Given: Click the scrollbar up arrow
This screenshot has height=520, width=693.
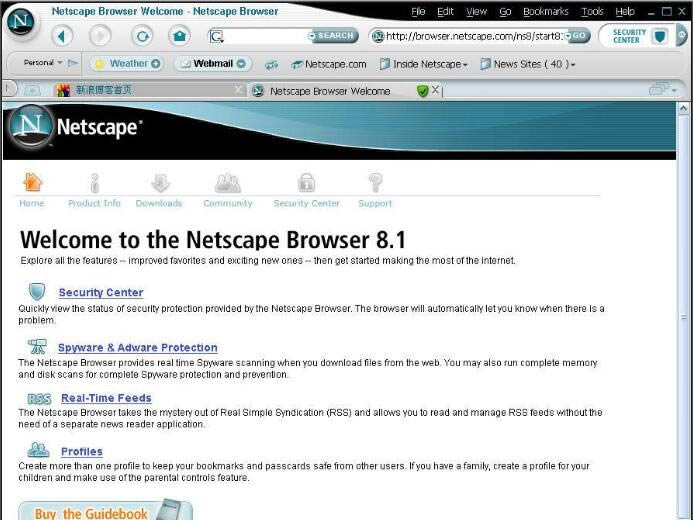Looking at the screenshot, I should [683, 108].
